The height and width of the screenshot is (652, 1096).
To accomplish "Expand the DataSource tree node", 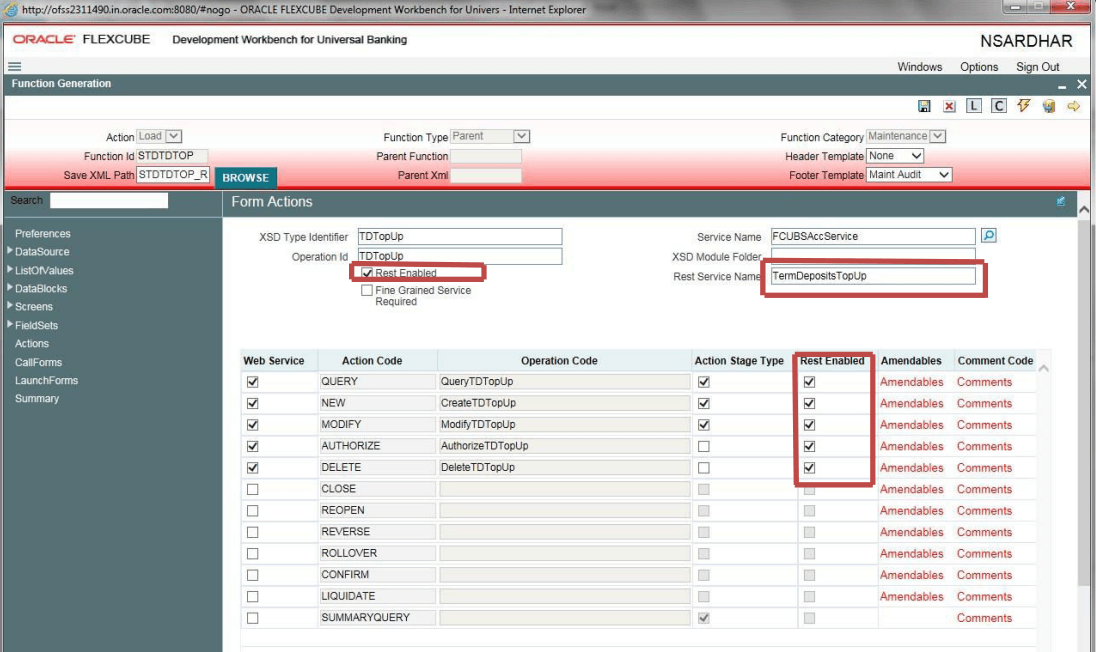I will click(11, 252).
